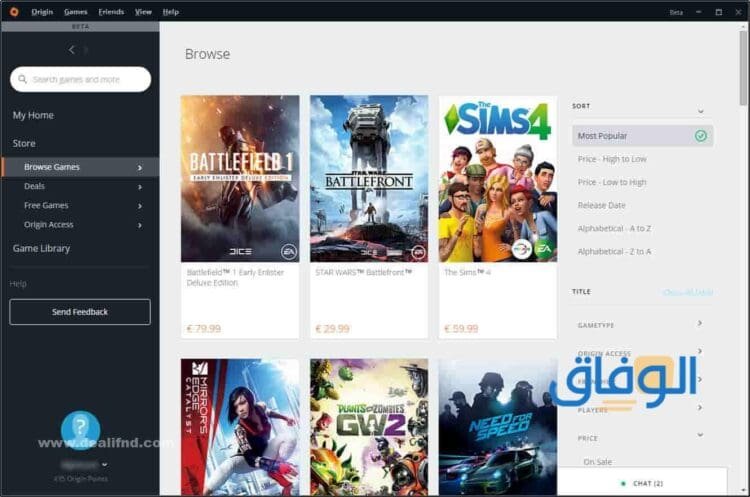Open the blue help question bubble
The height and width of the screenshot is (497, 750).
coord(80,429)
